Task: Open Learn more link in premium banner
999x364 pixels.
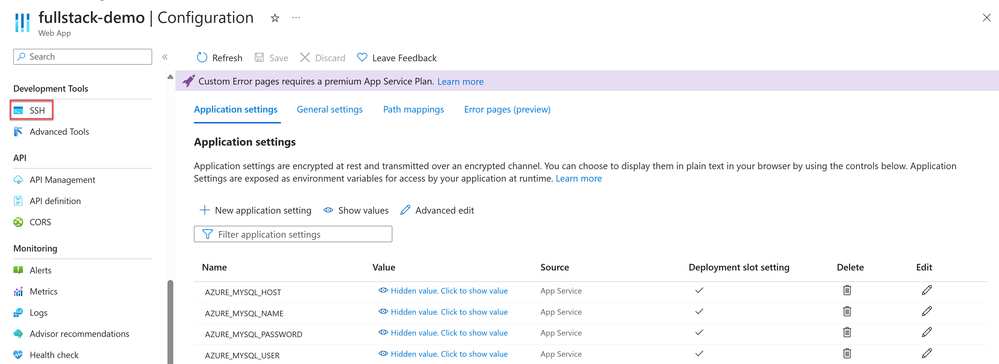Action: (460, 82)
